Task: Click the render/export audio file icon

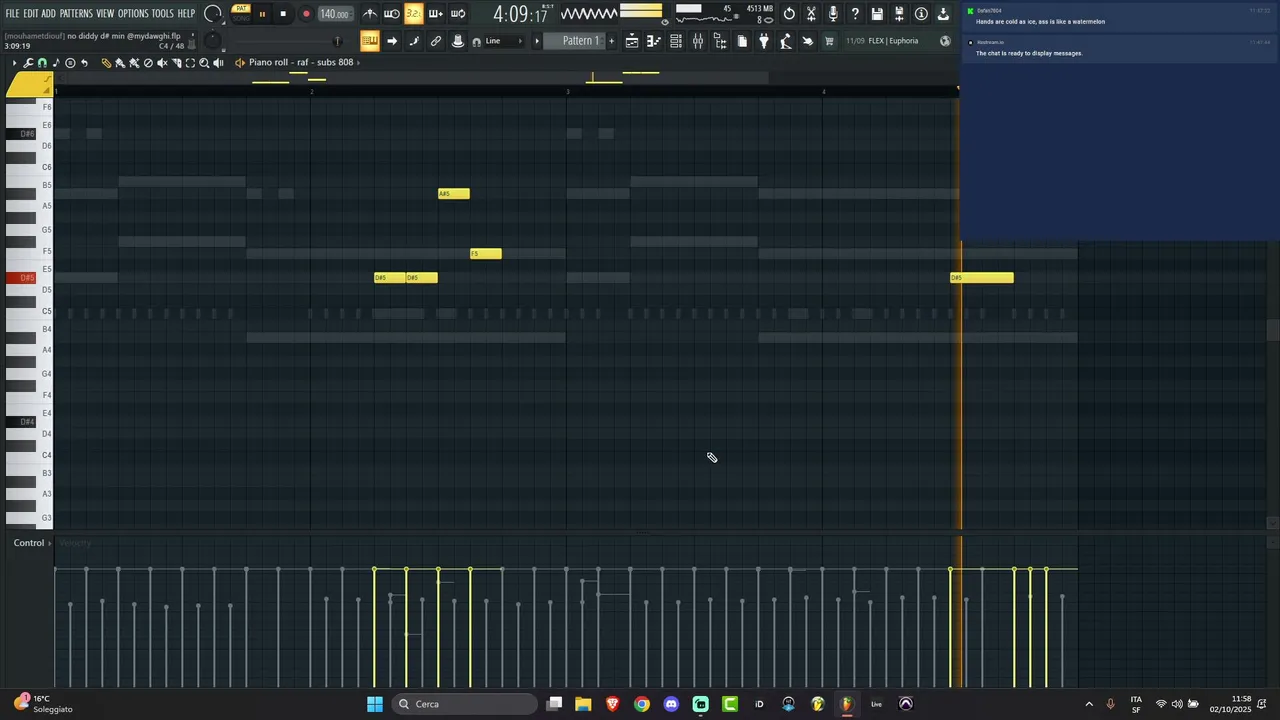Action: [x=899, y=14]
